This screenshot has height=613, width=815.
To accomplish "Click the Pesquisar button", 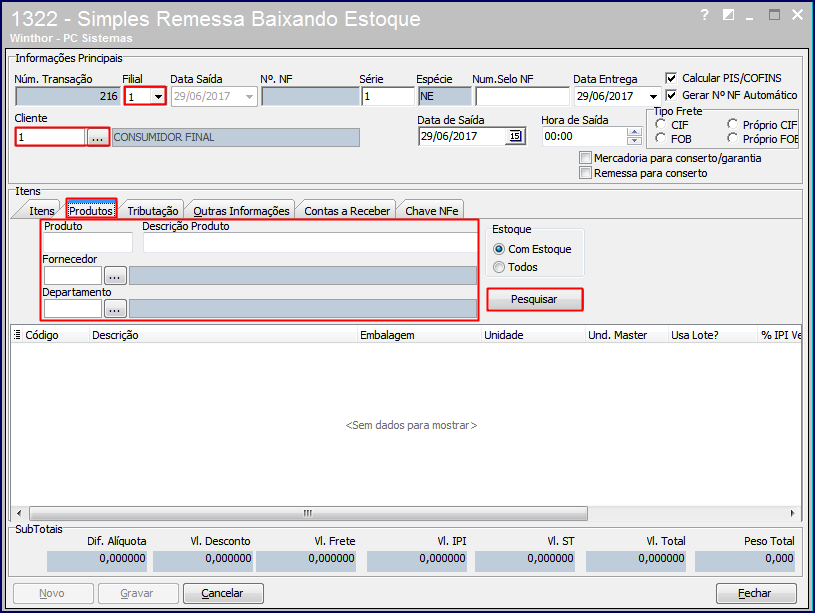I will tap(534, 299).
